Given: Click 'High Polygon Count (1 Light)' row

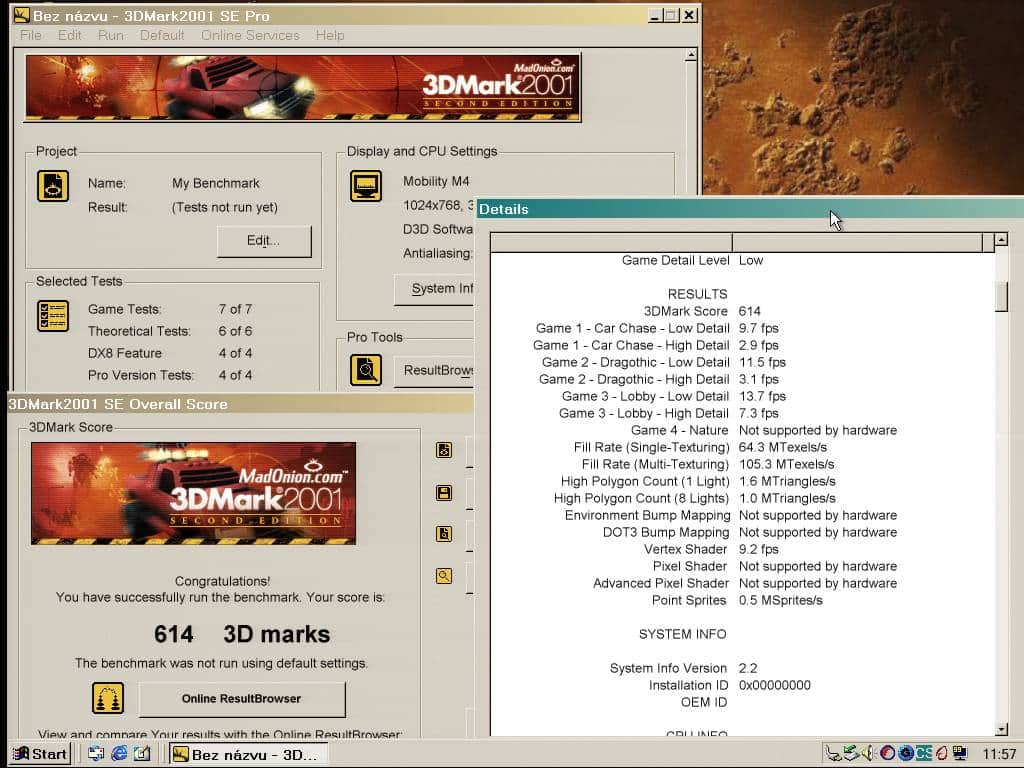Looking at the screenshot, I should click(x=743, y=481).
